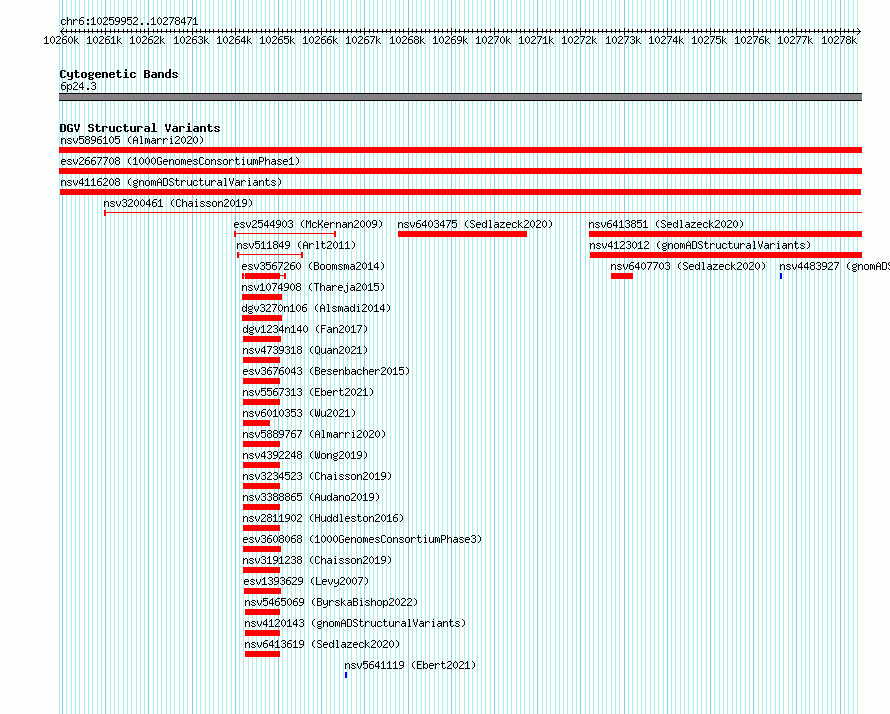Image resolution: width=890 pixels, height=714 pixels.
Task: Click nsv6010353 (Wu2021) label
Action: click(x=299, y=413)
